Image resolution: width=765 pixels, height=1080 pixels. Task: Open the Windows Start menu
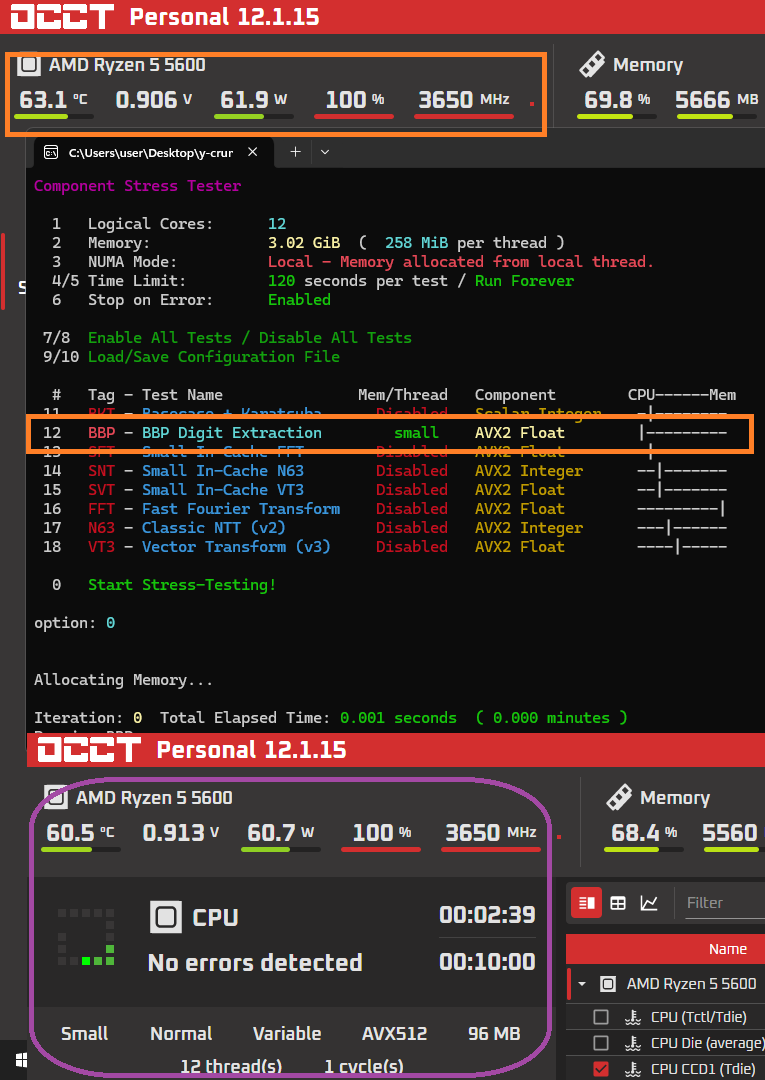tap(19, 1059)
